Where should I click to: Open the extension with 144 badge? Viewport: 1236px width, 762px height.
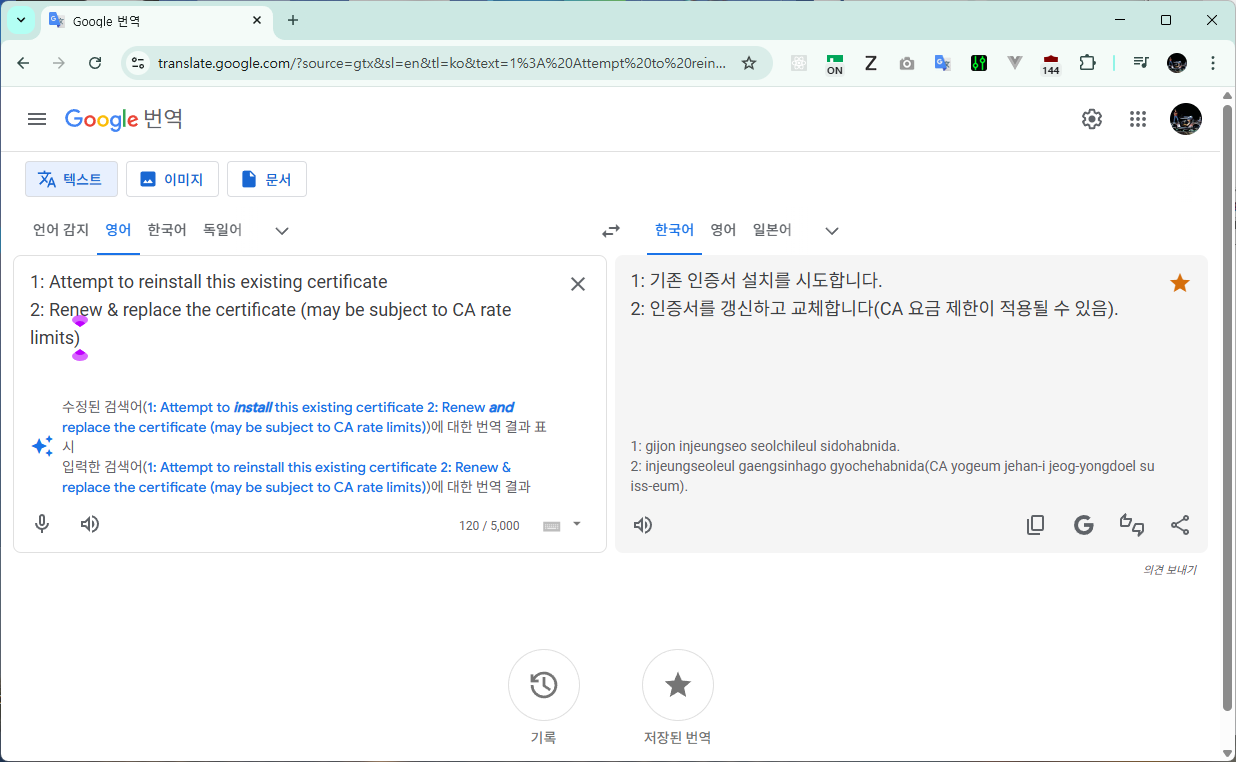pyautogui.click(x=1051, y=64)
